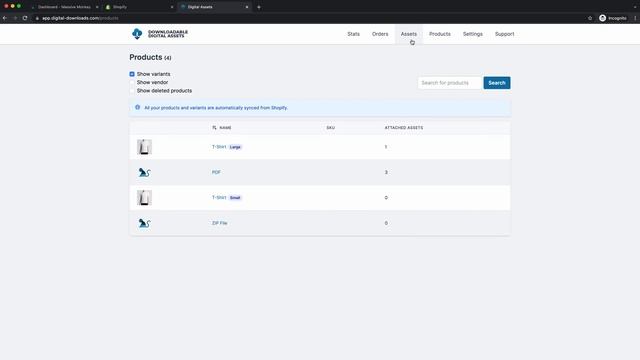The width and height of the screenshot is (640, 360).
Task: Open the browser three-dot menu
Action: [635, 18]
